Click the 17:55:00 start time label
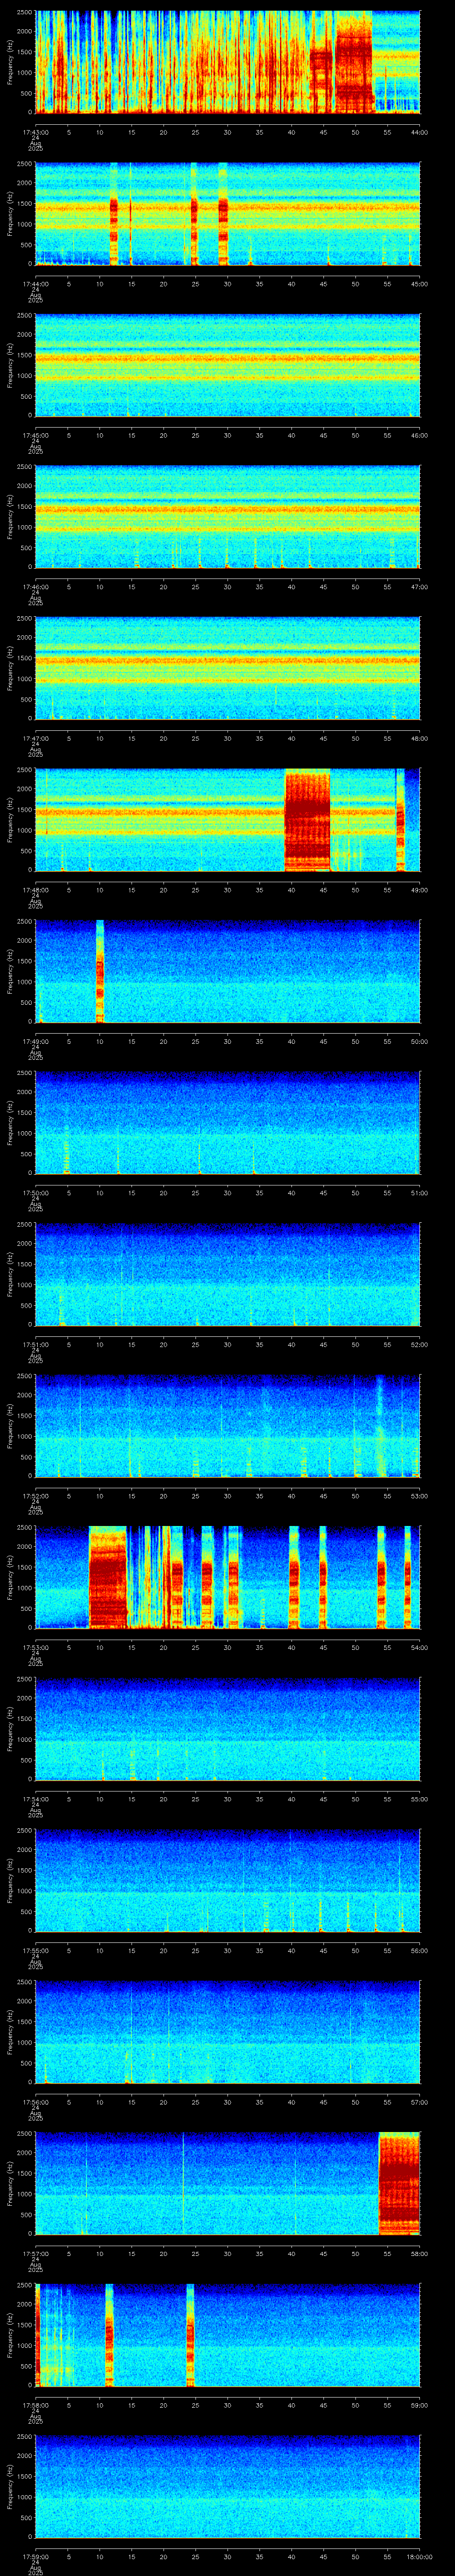Image resolution: width=455 pixels, height=2576 pixels. coord(36,1950)
